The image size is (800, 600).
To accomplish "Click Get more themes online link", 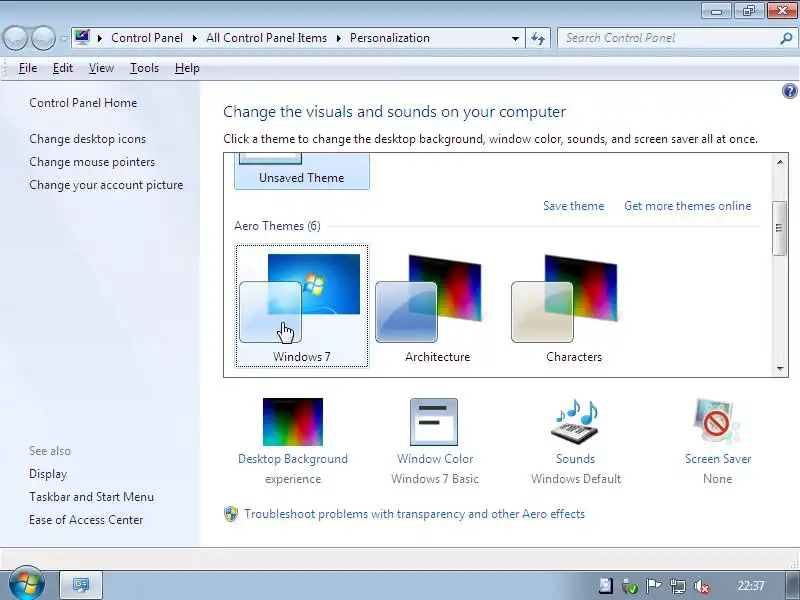I will 688,206.
